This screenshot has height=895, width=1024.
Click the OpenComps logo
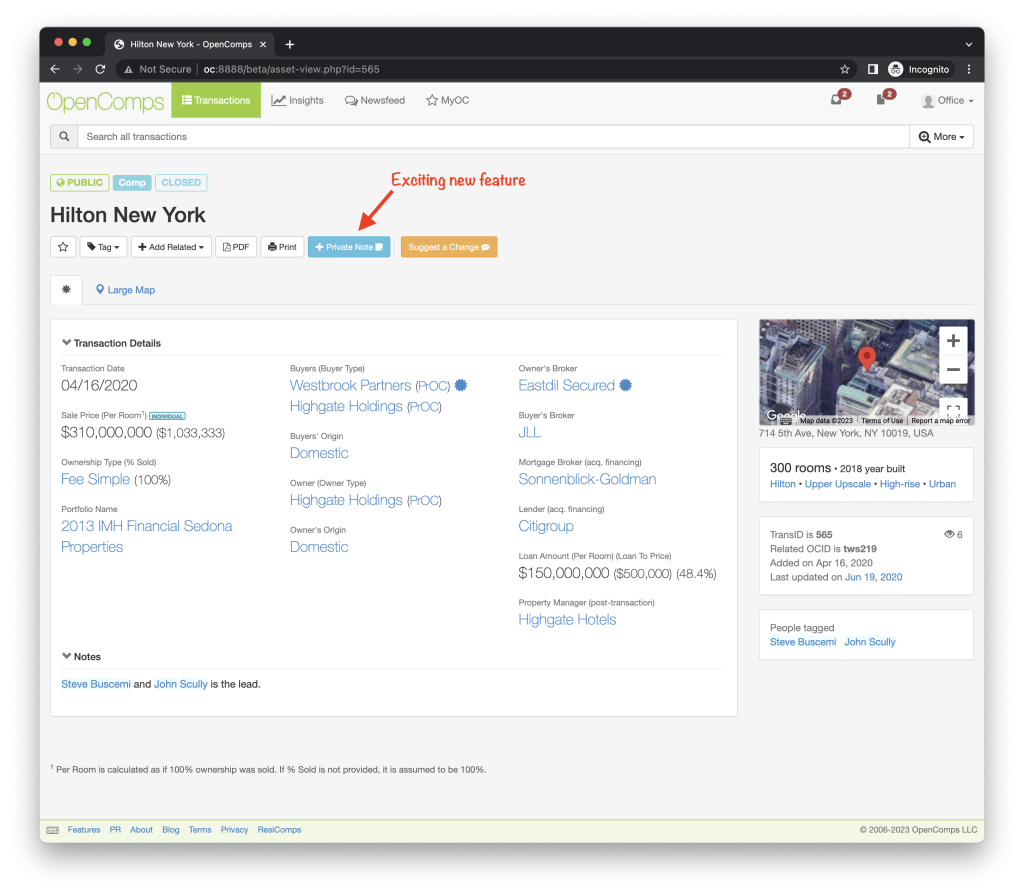(x=105, y=101)
